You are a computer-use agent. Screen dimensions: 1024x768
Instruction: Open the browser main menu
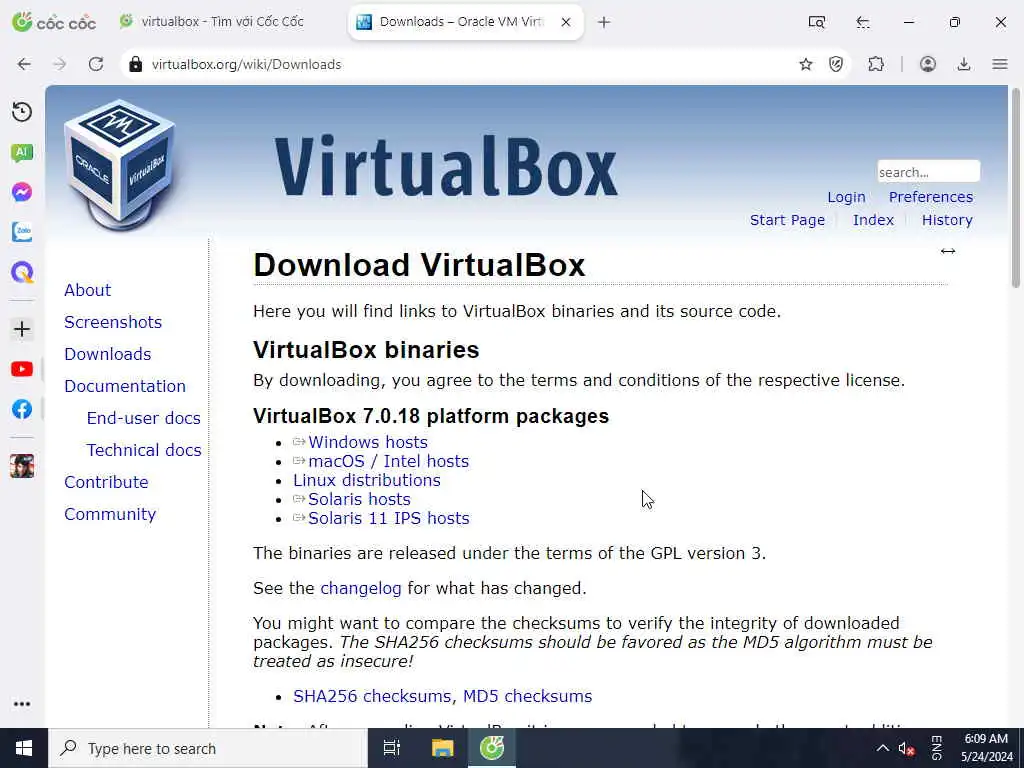coord(1000,64)
